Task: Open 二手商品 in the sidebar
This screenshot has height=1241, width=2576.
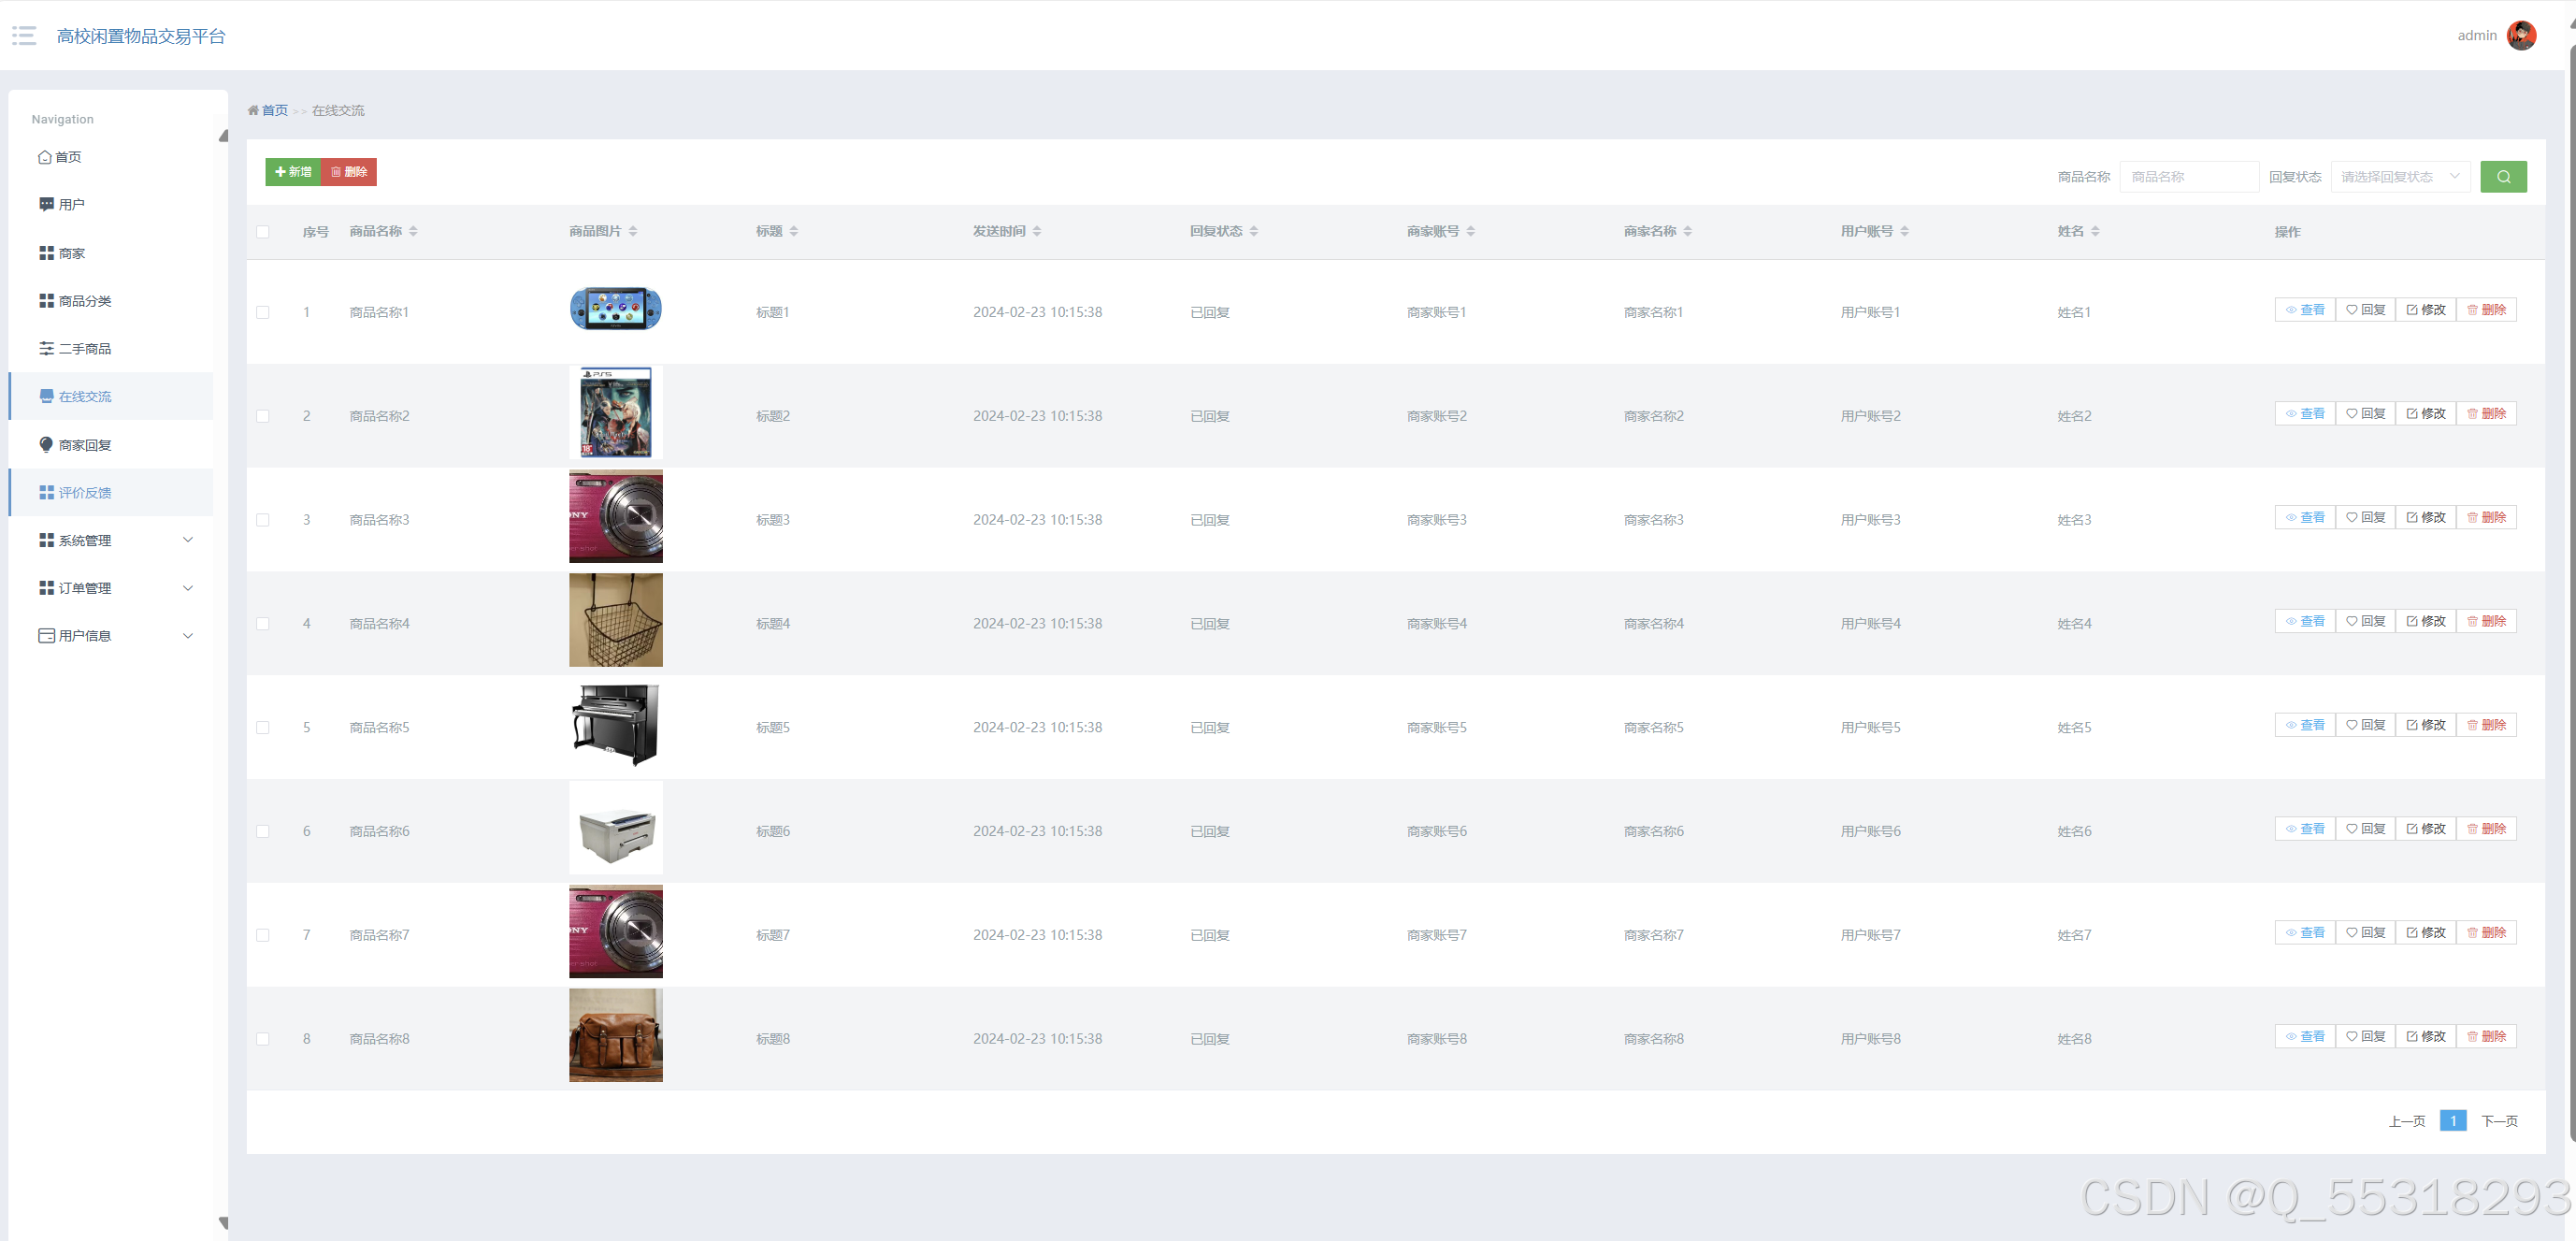Action: tap(85, 349)
